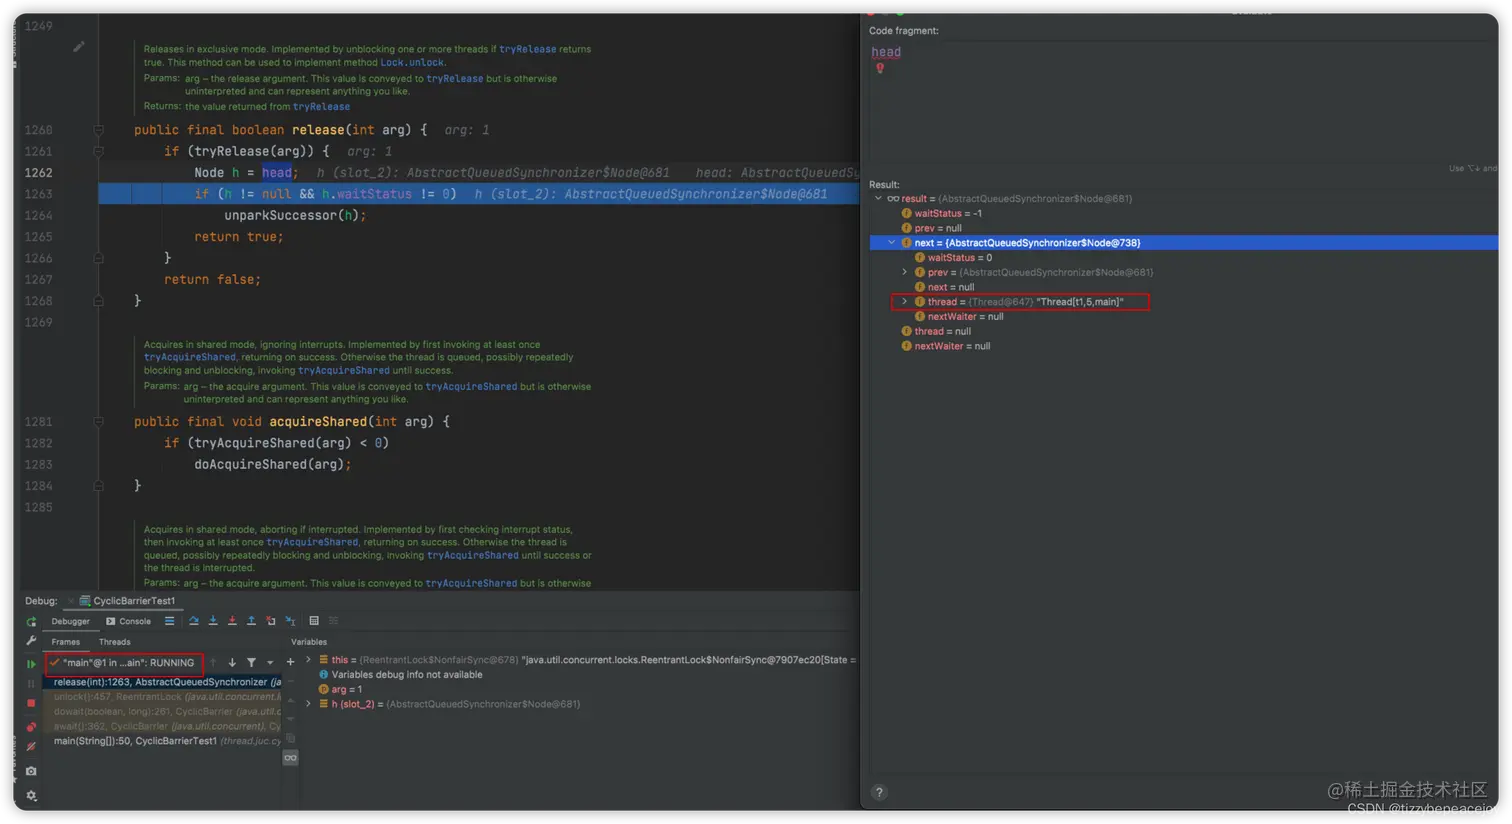Open help with the question mark button

[x=879, y=793]
